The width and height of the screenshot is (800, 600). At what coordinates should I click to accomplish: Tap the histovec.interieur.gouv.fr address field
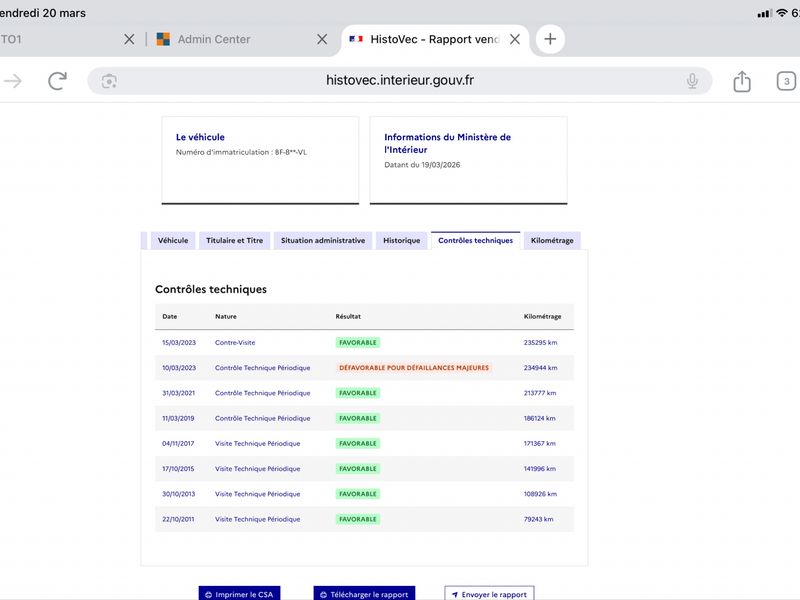[400, 81]
